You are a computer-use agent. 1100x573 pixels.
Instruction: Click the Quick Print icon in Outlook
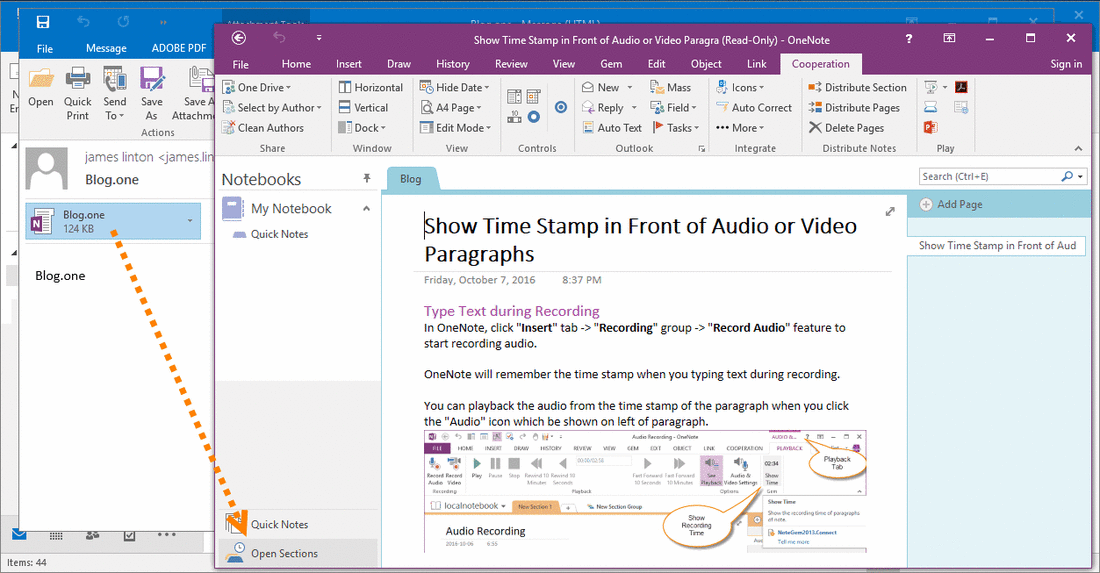coord(78,80)
